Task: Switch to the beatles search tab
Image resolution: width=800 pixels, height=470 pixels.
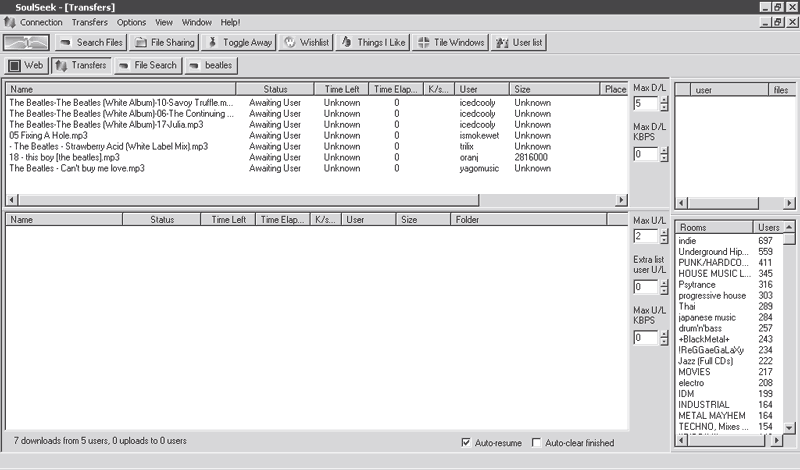Action: pyautogui.click(x=210, y=65)
